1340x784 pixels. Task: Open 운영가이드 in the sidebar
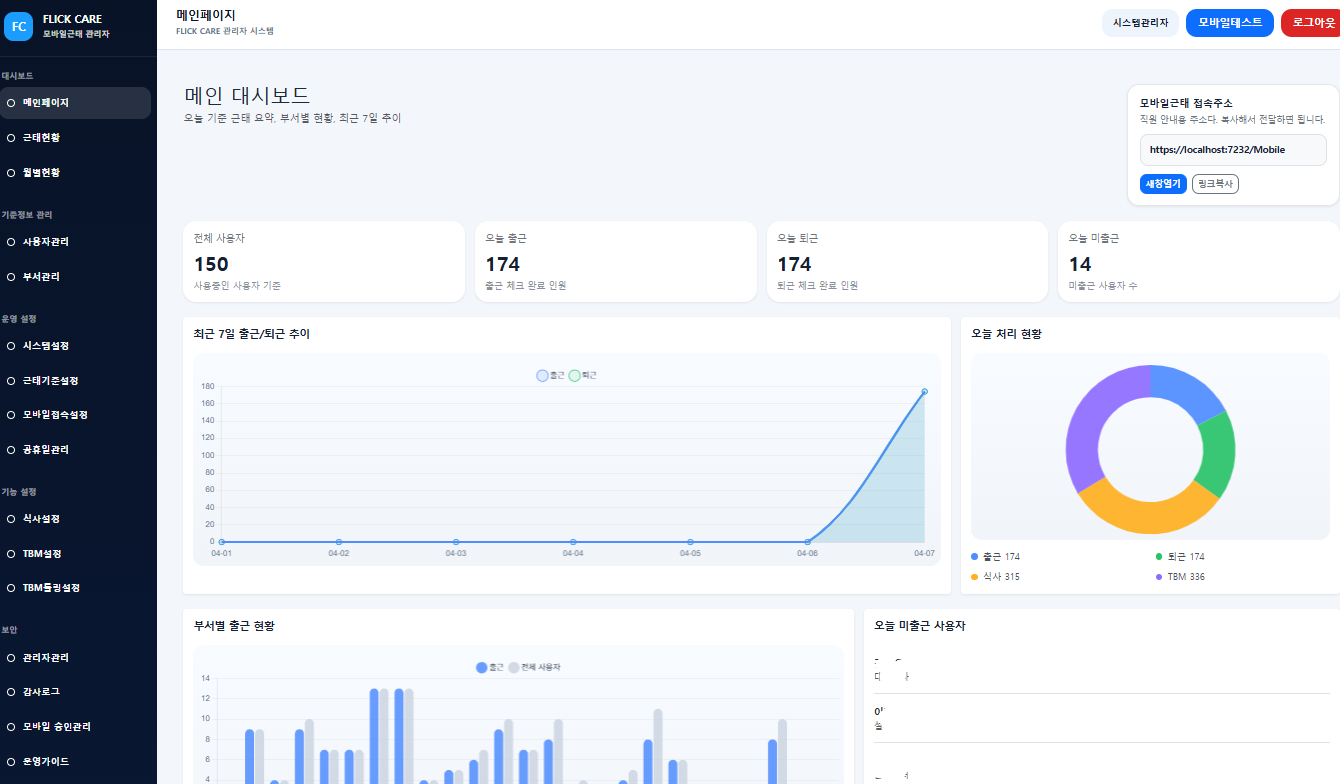click(x=76, y=761)
